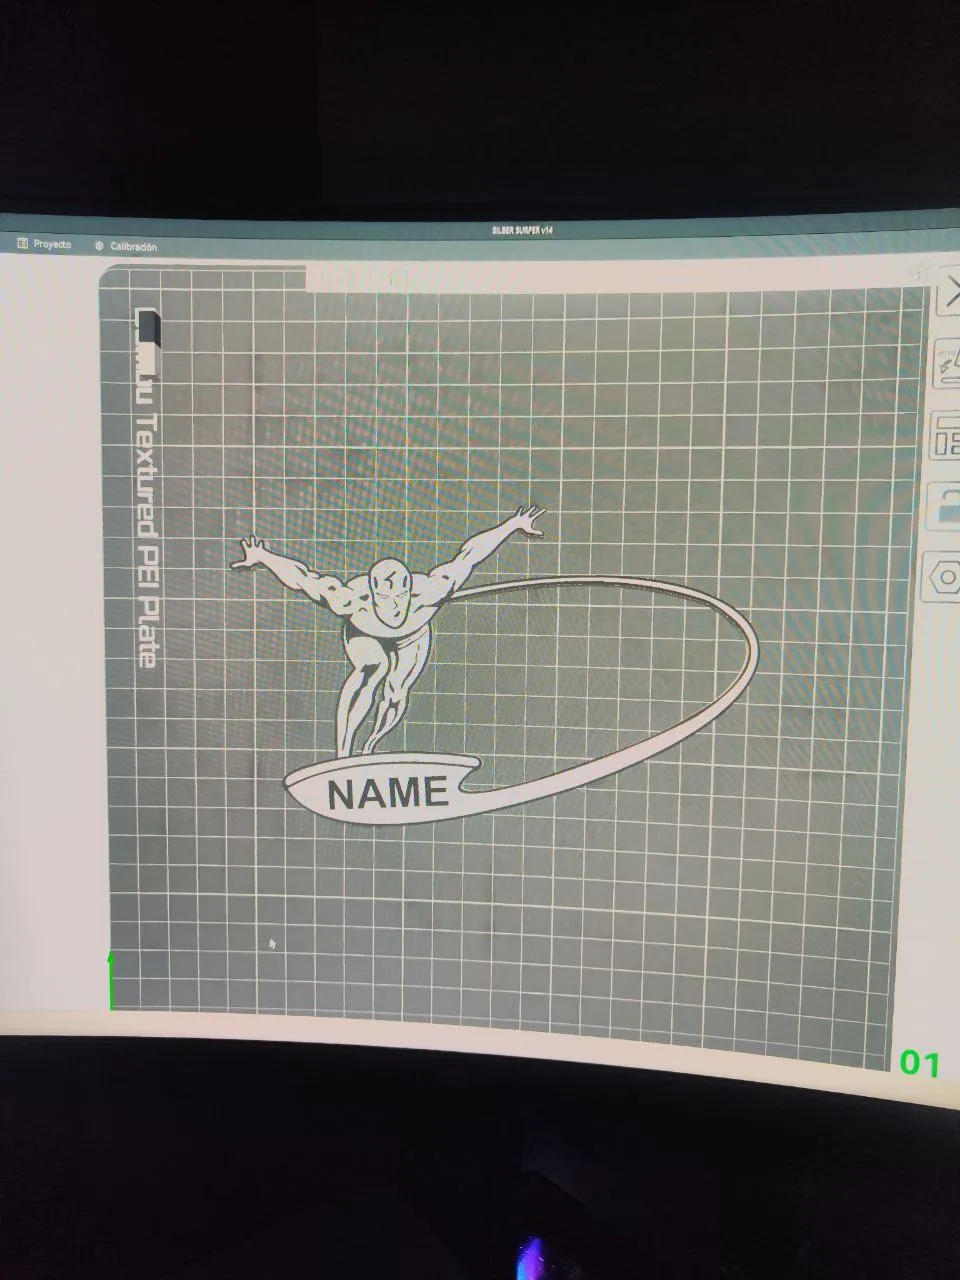The width and height of the screenshot is (960, 1280).
Task: Click the Calibración gear icon
Action: click(99, 245)
